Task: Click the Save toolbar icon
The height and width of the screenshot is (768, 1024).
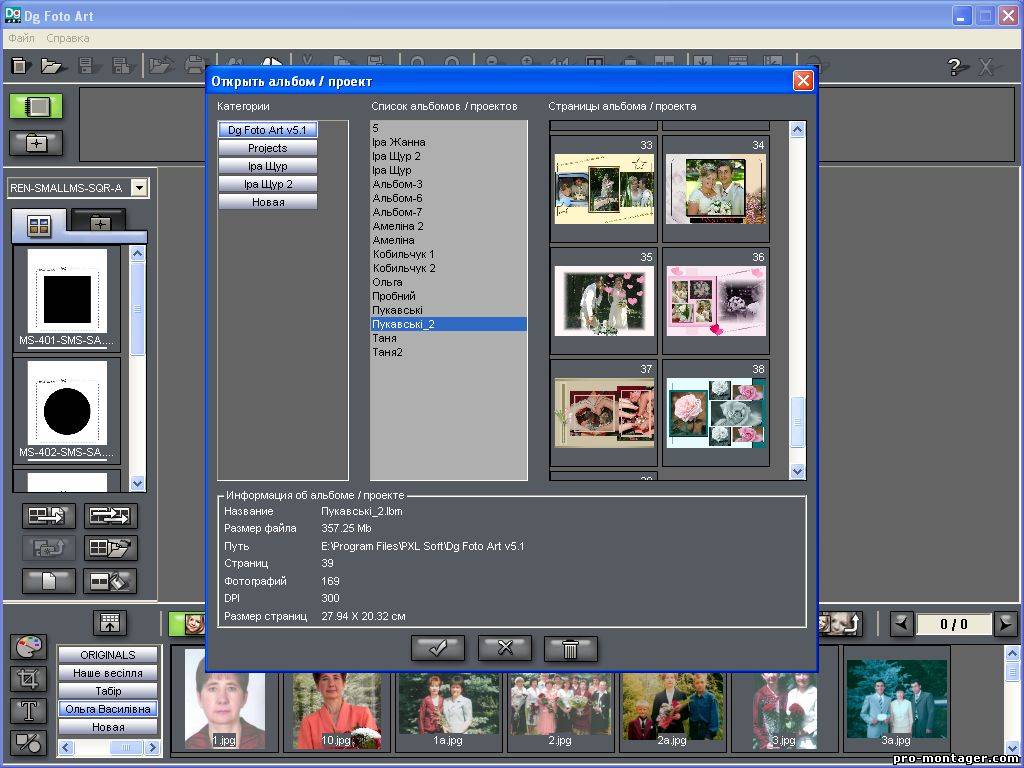Action: (x=88, y=65)
